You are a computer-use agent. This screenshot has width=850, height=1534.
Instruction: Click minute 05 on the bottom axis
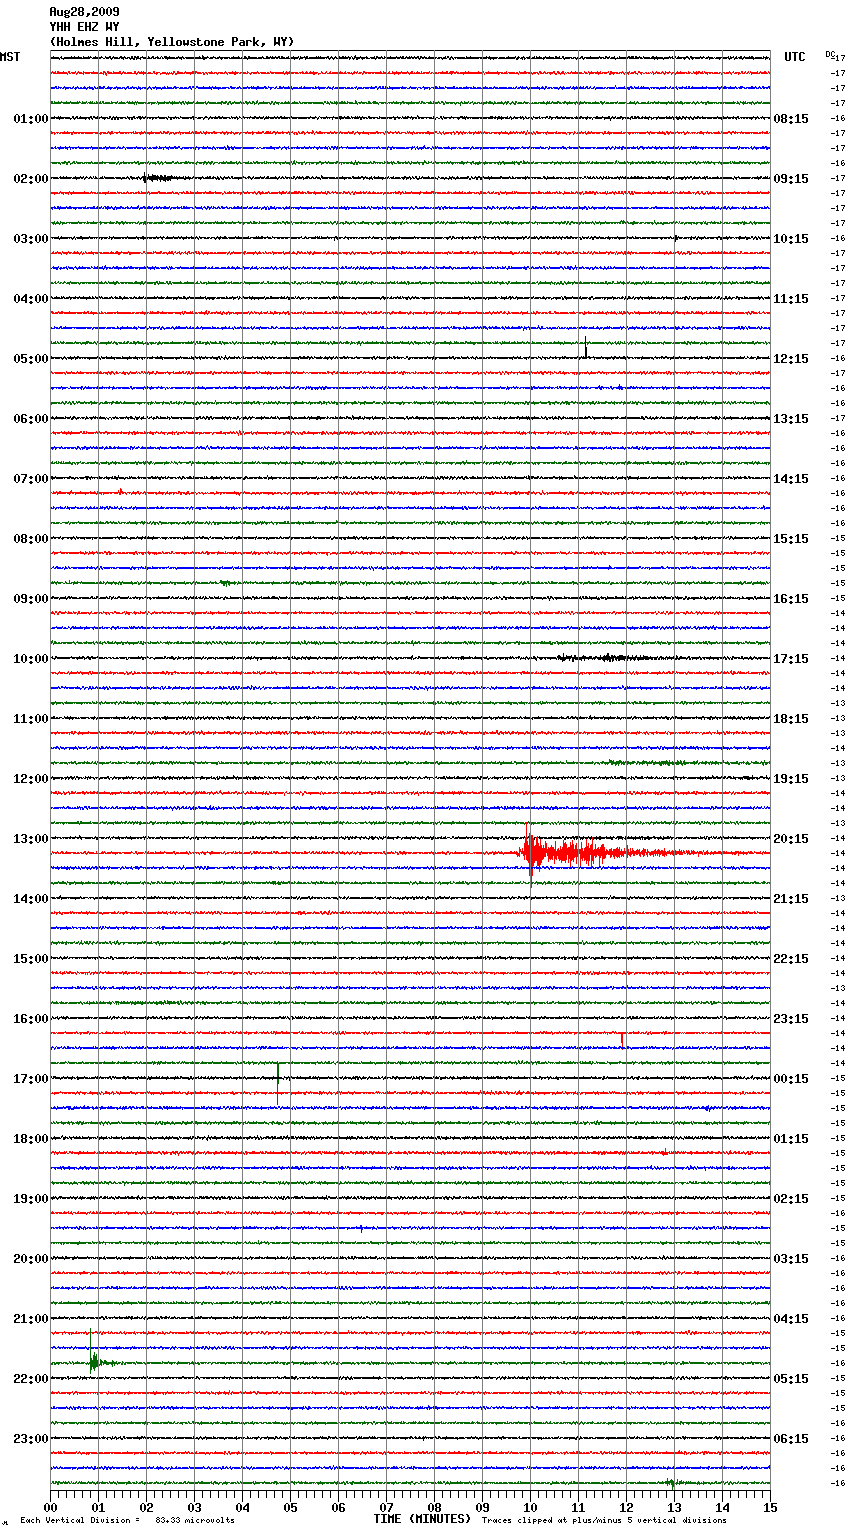(290, 1507)
